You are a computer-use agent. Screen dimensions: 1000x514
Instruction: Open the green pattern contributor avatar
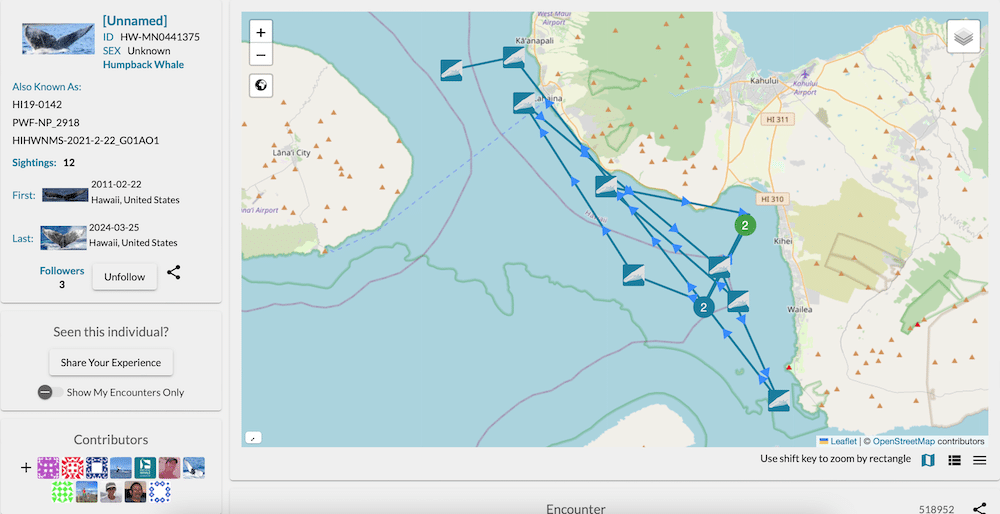click(x=62, y=492)
